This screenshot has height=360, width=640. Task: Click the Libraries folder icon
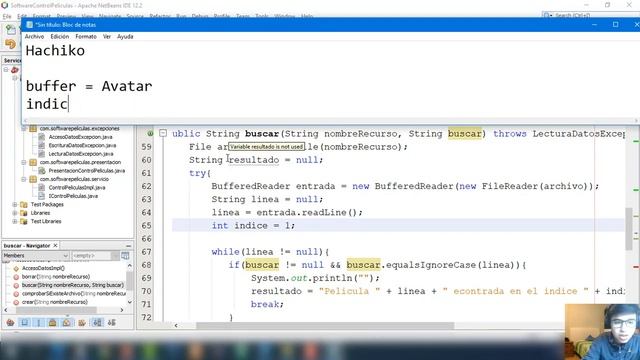24,213
